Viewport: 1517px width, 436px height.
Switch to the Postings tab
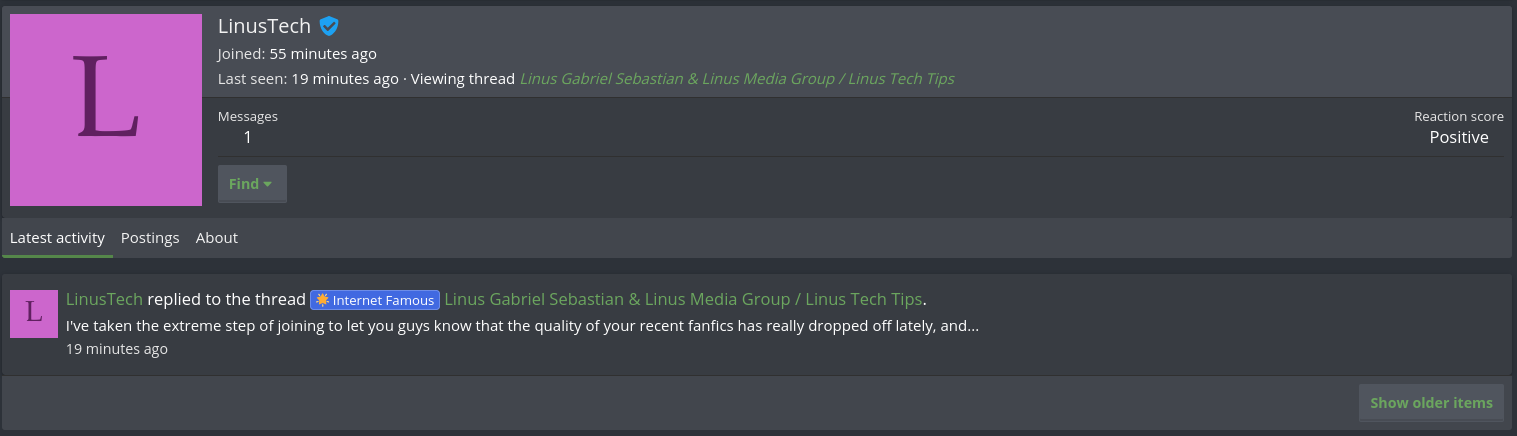point(150,238)
